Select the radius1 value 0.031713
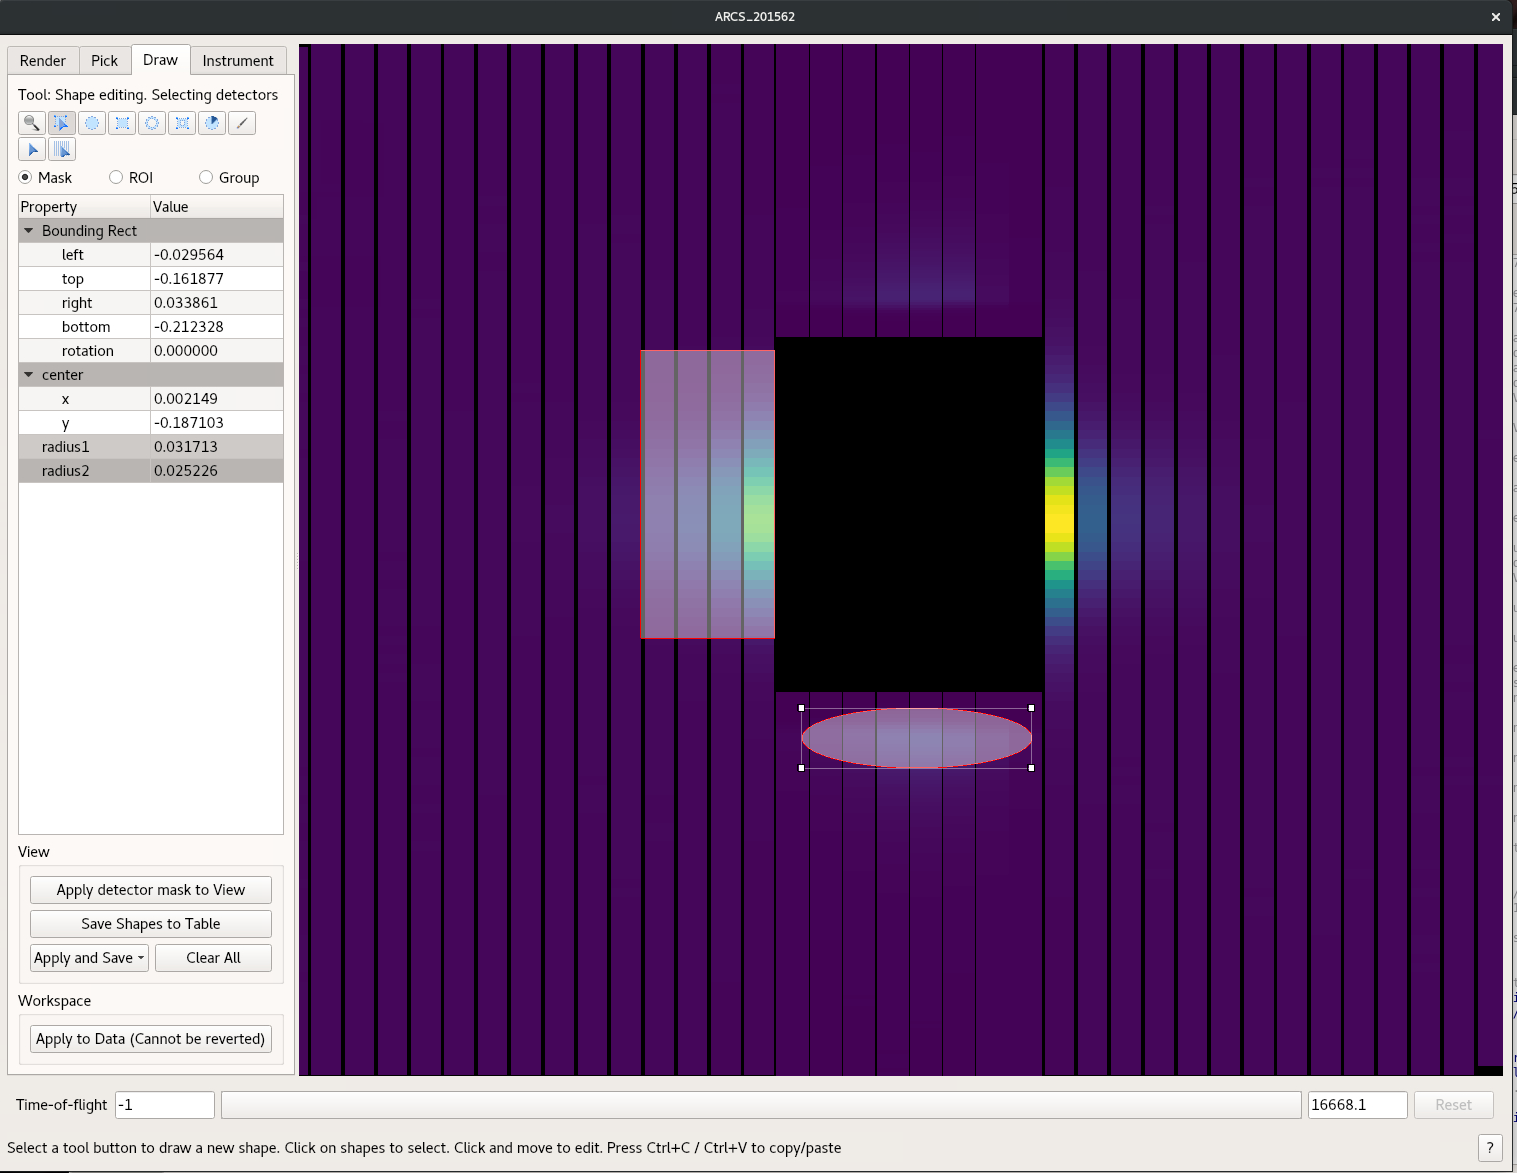 [216, 447]
